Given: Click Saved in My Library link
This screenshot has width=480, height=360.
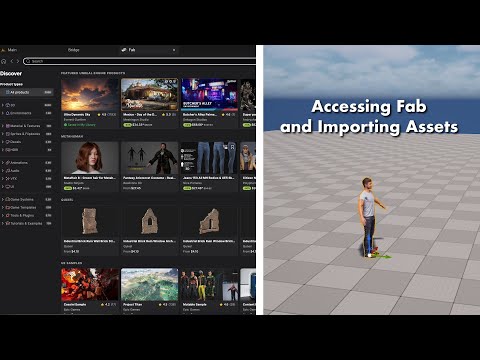Looking at the screenshot, I should click(80, 125).
